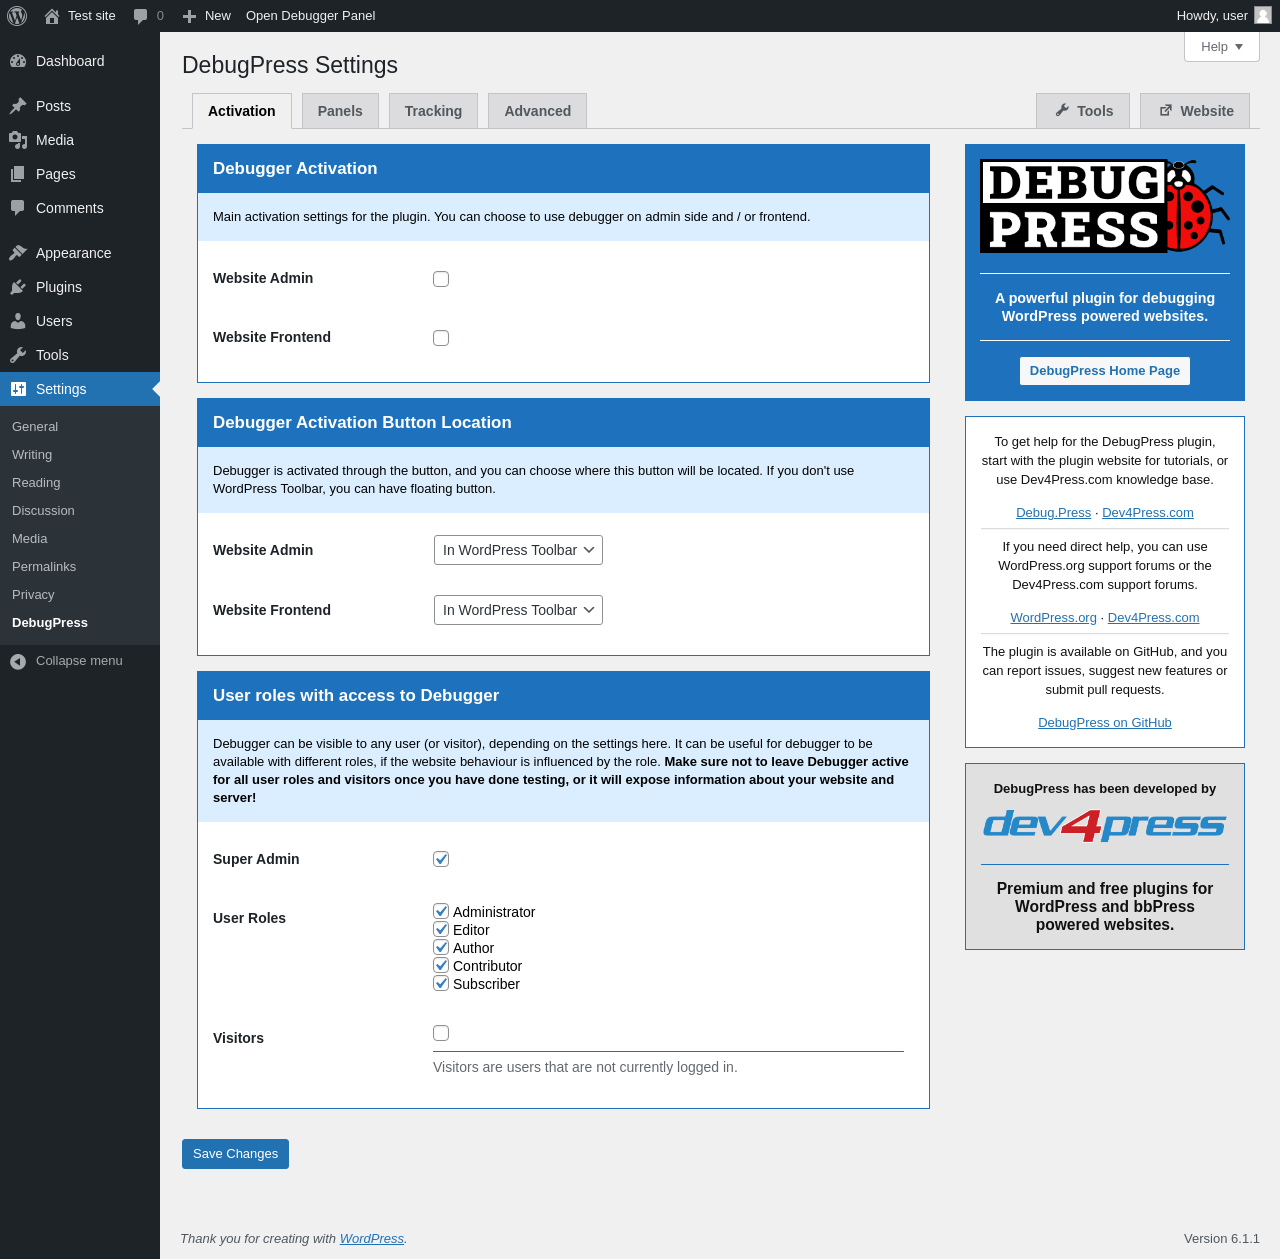Click the Dashboard gauge icon
Viewport: 1280px width, 1259px height.
pyautogui.click(x=18, y=61)
